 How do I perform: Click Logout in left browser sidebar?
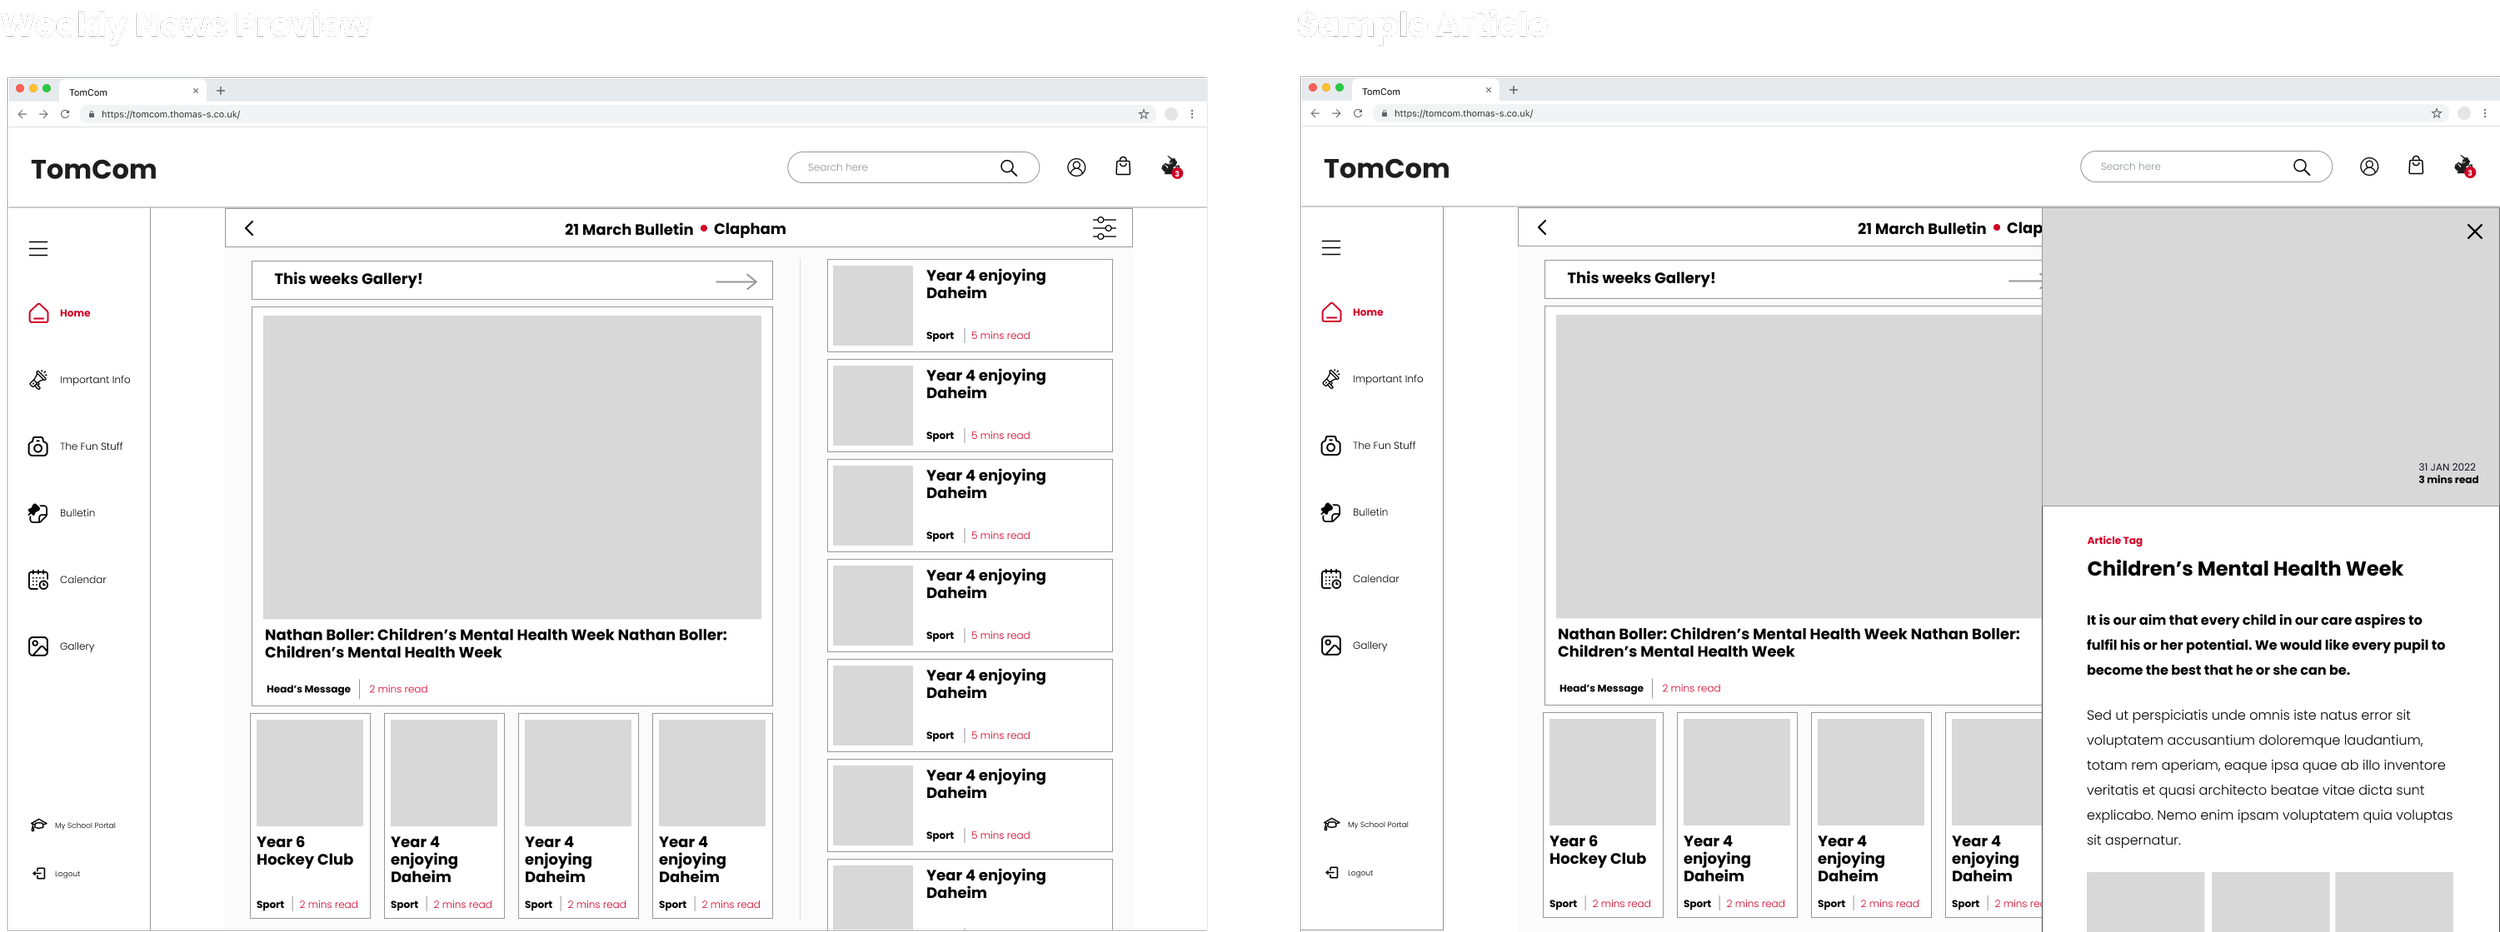pyautogui.click(x=56, y=873)
